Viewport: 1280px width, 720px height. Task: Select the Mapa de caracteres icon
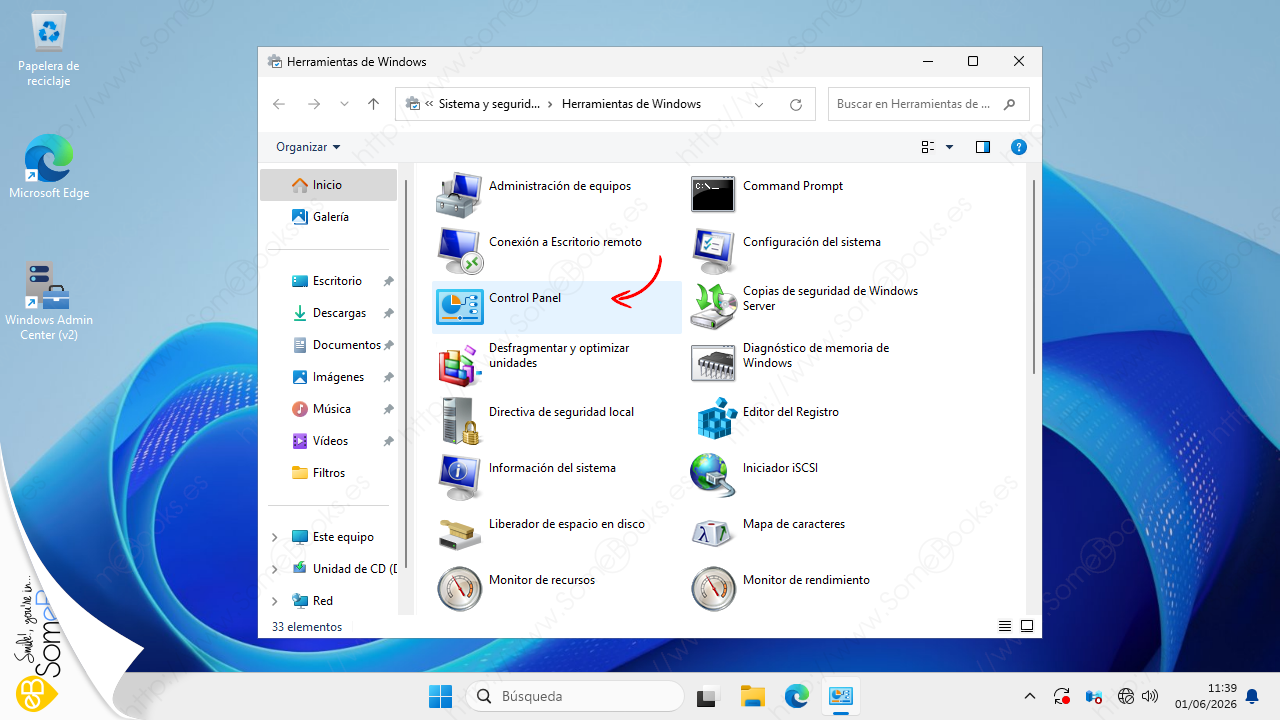[x=713, y=531]
